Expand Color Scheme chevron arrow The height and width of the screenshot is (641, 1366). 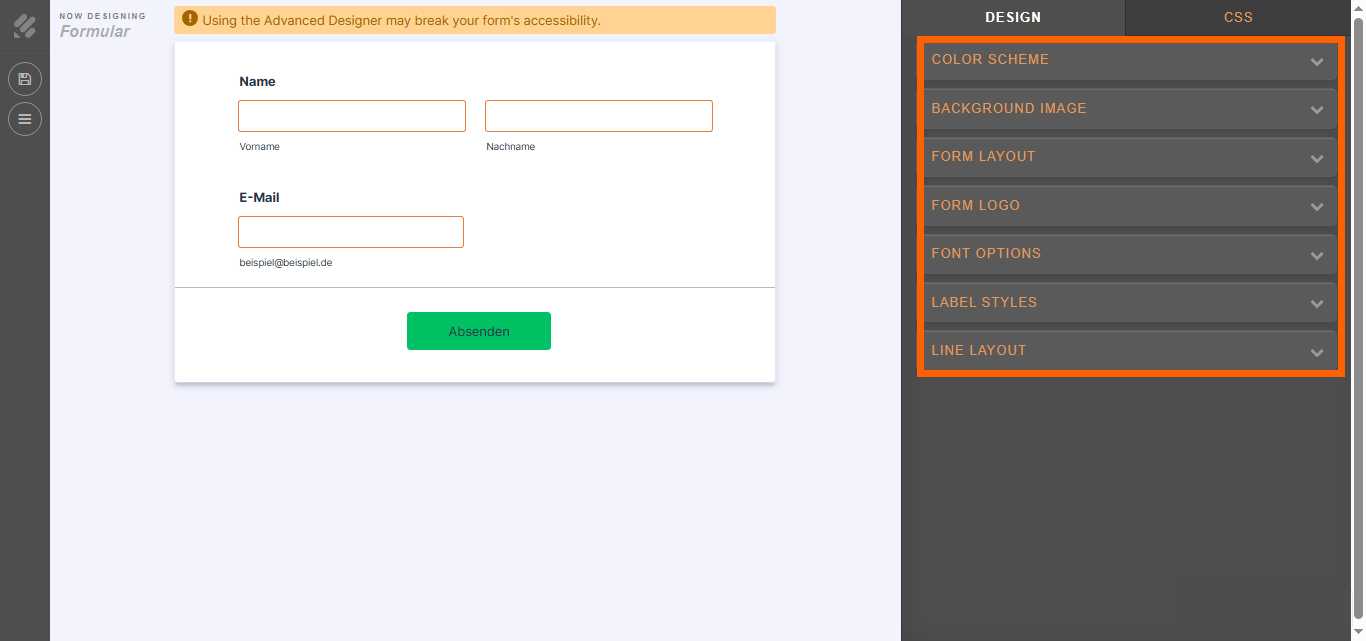point(1317,62)
